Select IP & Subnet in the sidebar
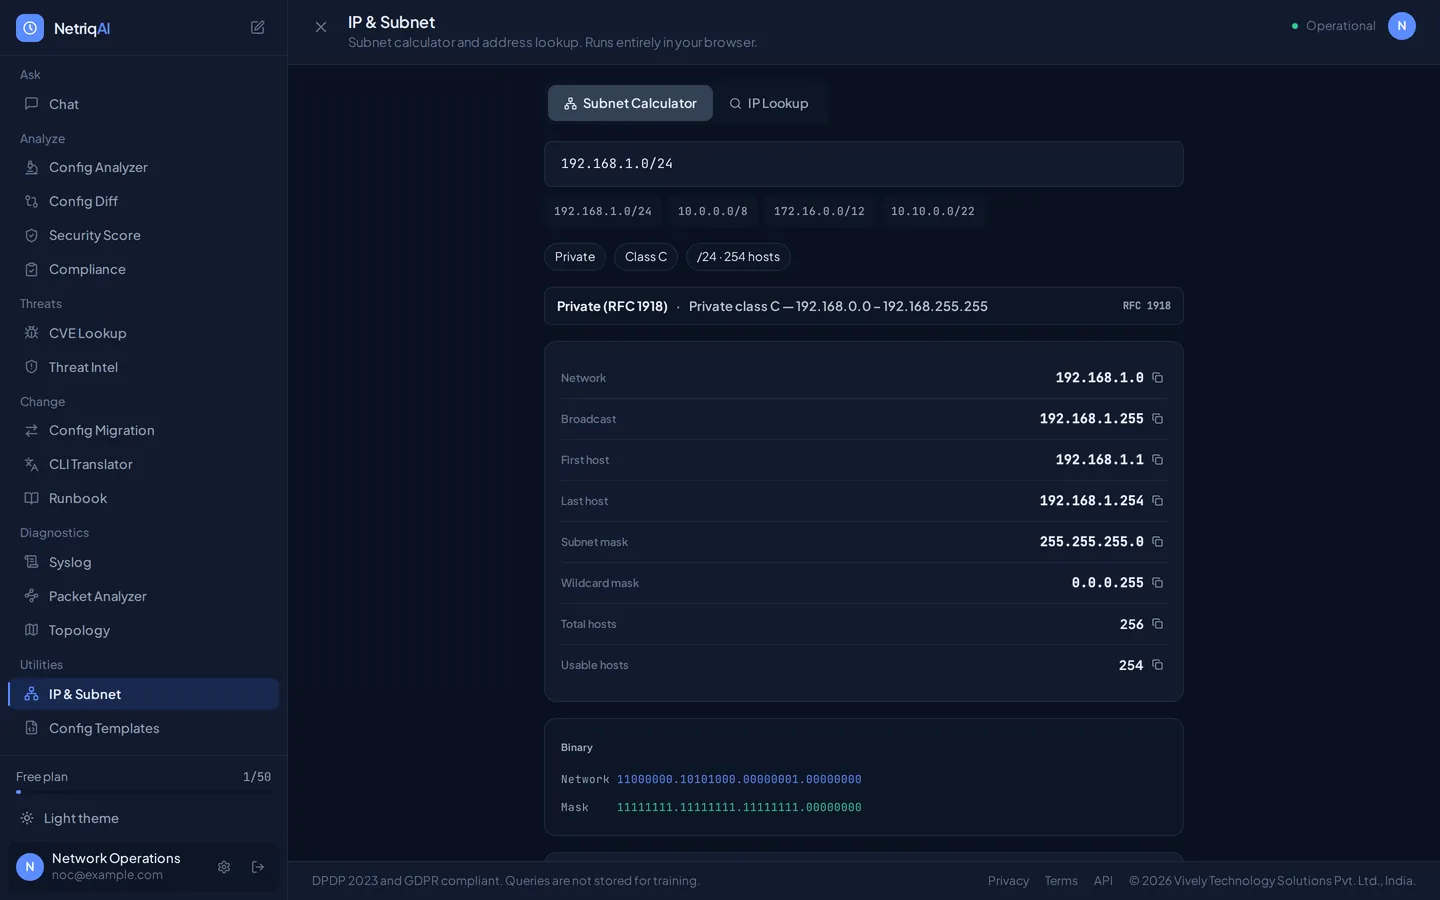The image size is (1440, 900). click(x=143, y=694)
